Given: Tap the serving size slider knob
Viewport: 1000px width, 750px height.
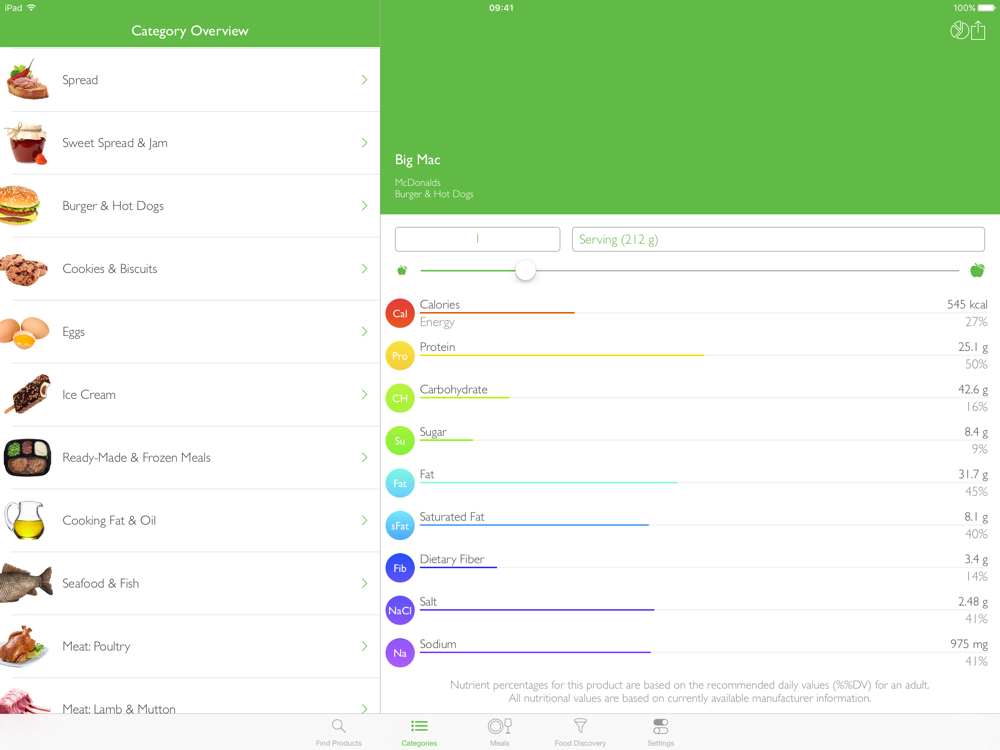Looking at the screenshot, I should pos(526,270).
